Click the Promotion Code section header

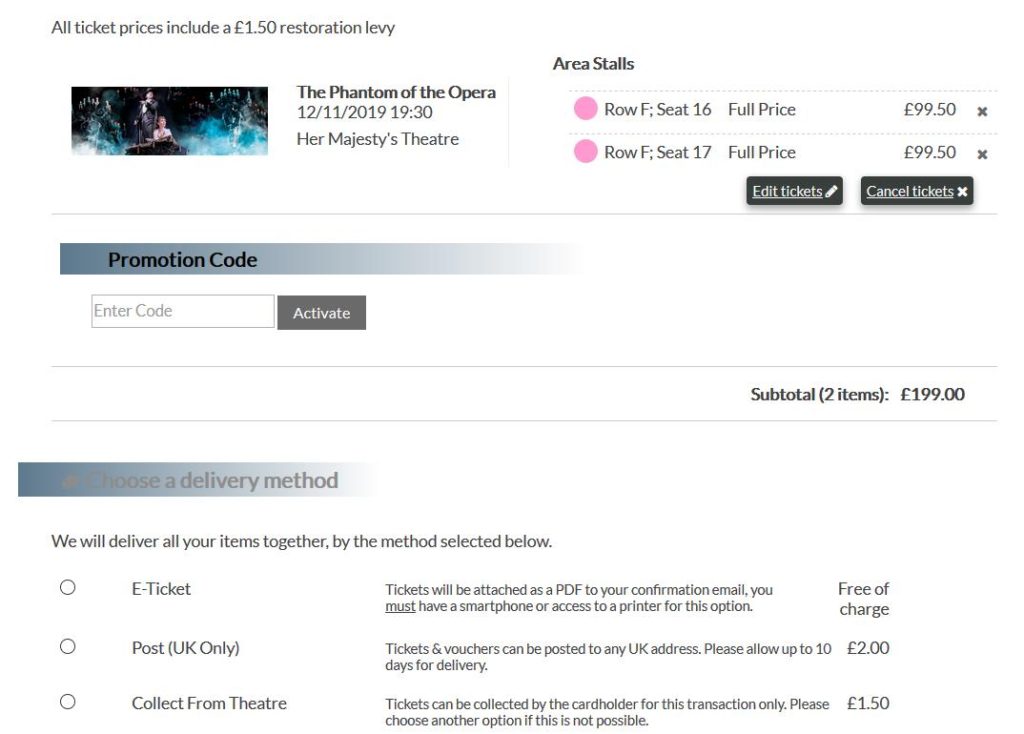182,260
